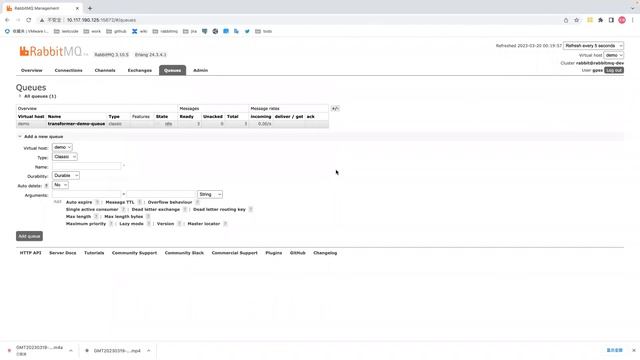The height and width of the screenshot is (360, 640).
Task: Click the help icon beside Auto delete label
Action: point(46,186)
